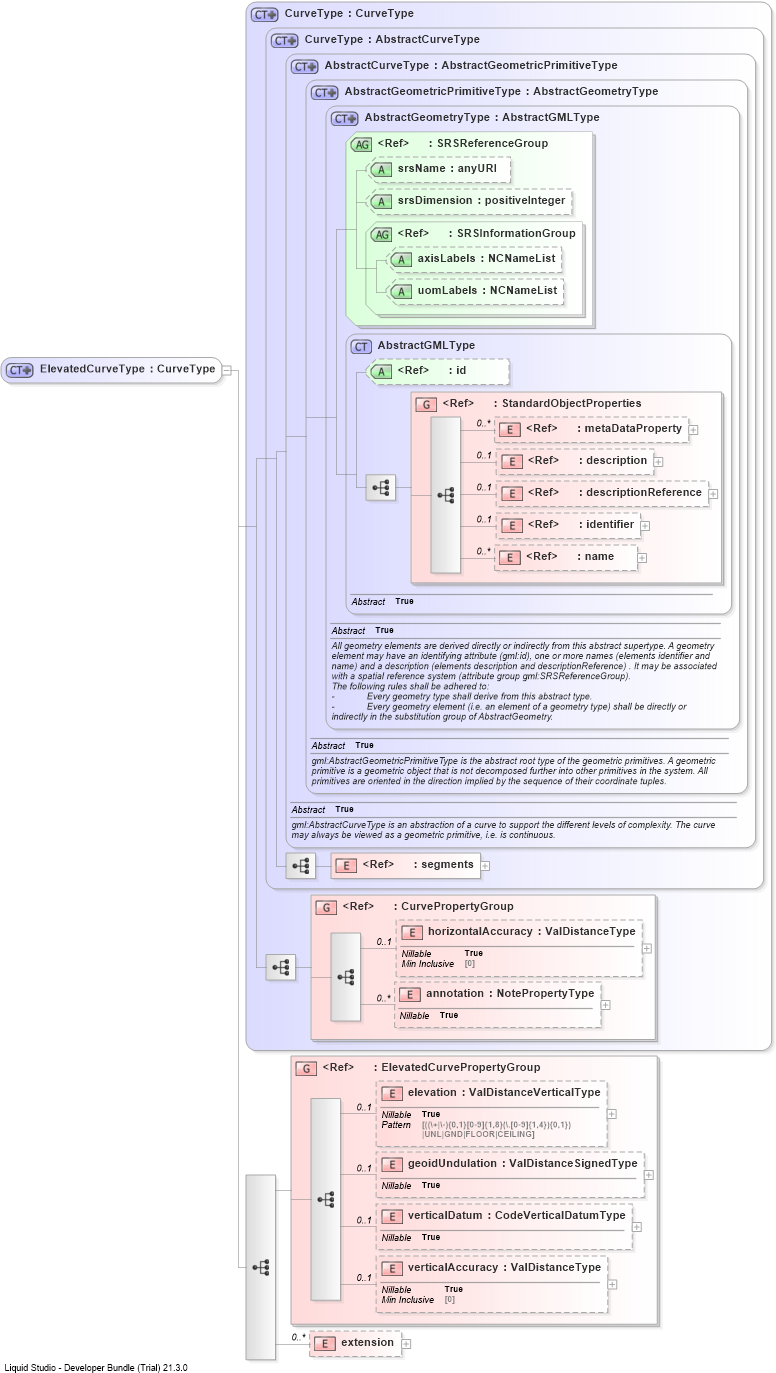Click the sequence compositor inside CurvePropertyGroup
The width and height of the screenshot is (776, 1373).
[346, 976]
